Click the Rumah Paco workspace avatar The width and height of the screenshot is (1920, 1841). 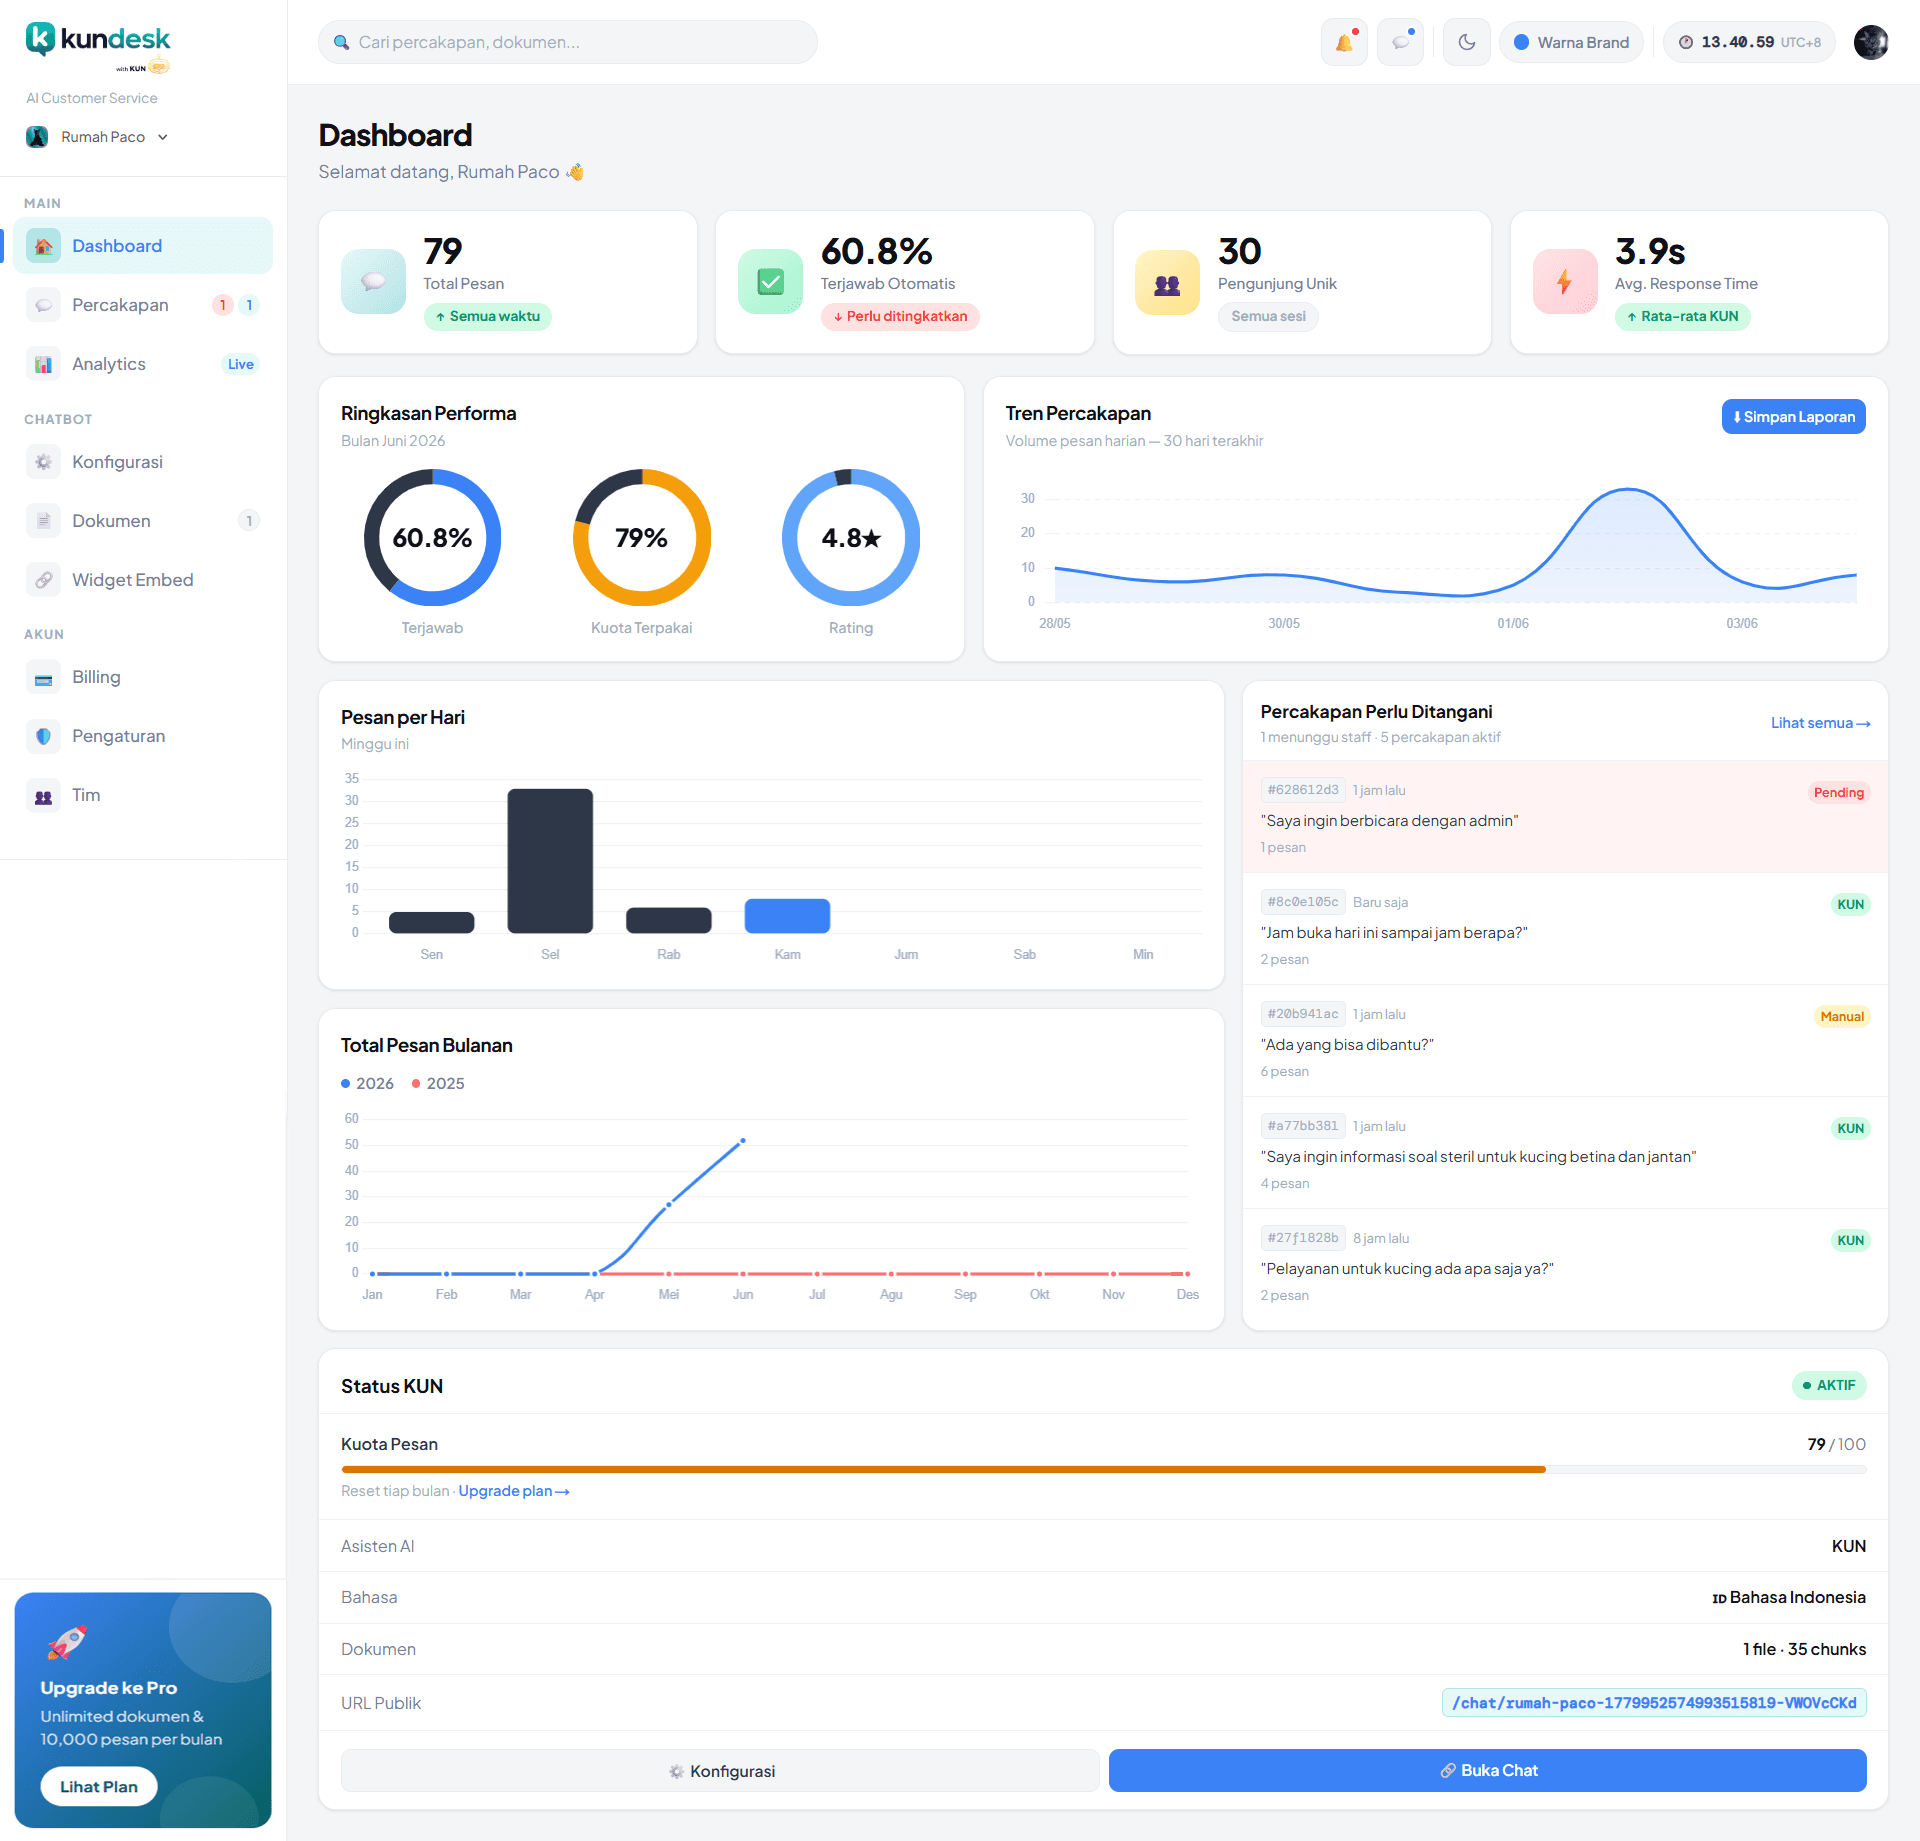coord(37,137)
